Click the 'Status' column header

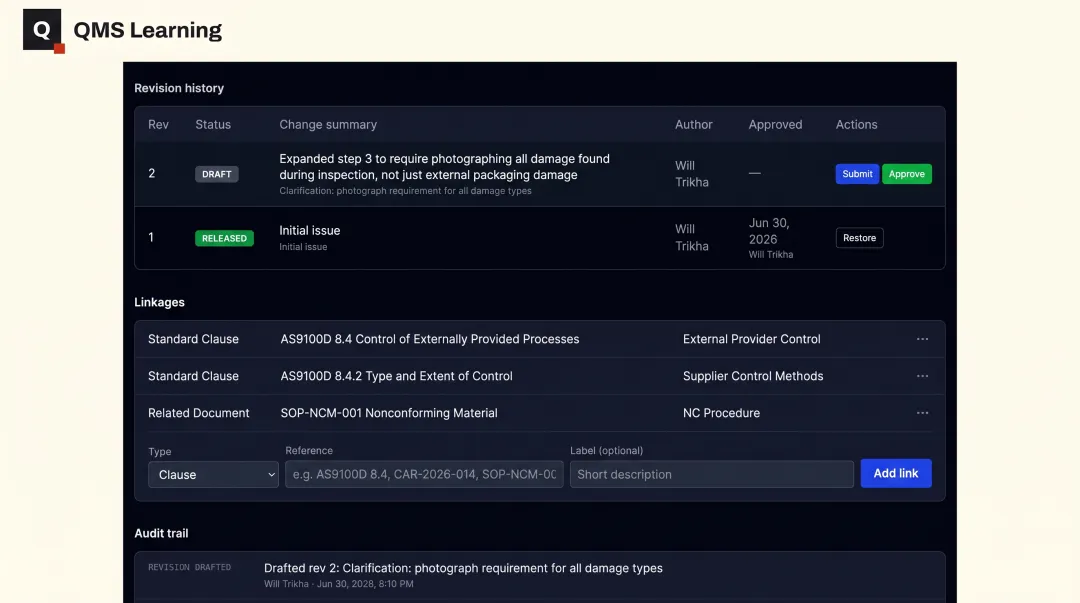[x=213, y=125]
